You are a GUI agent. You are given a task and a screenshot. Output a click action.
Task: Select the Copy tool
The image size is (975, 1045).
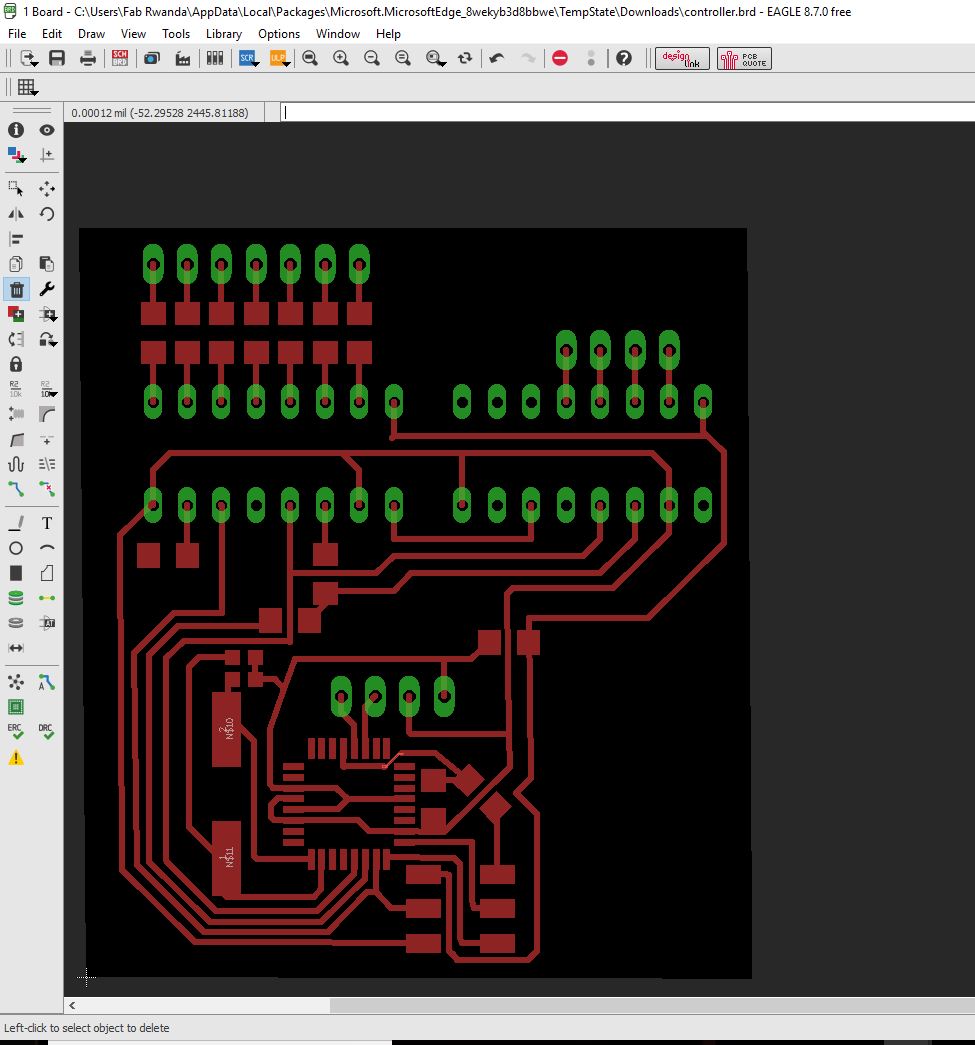click(16, 264)
